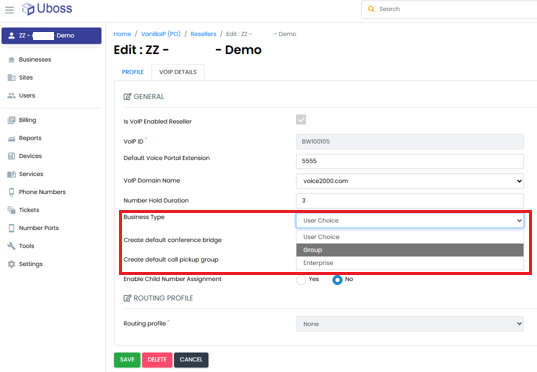Click the Businesses sidebar icon
This screenshot has height=372, width=537.
coord(11,60)
